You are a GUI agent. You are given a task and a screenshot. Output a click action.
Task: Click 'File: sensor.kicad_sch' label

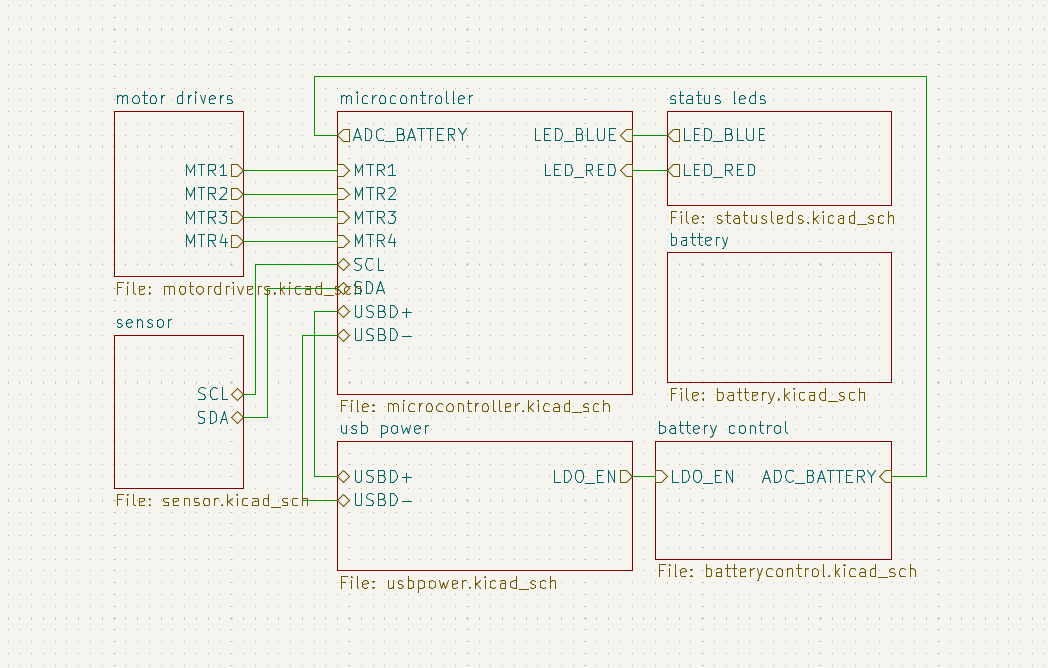[x=212, y=501]
